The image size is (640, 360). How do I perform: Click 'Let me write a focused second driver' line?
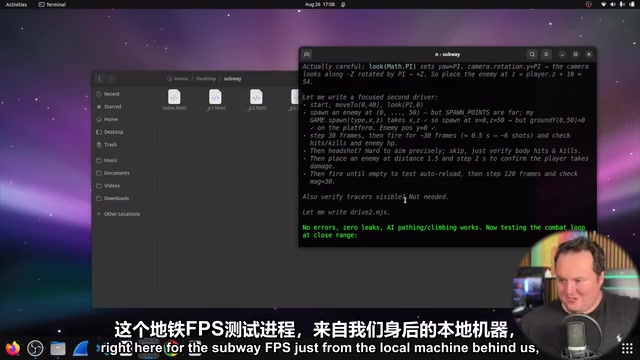pyautogui.click(x=370, y=97)
